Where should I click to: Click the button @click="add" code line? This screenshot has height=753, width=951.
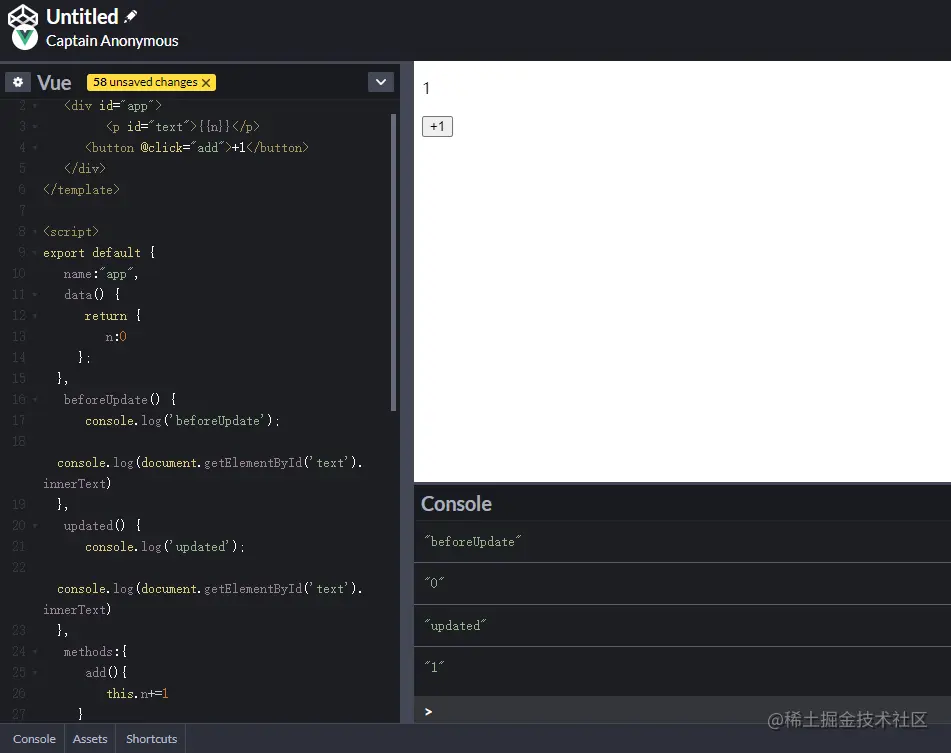tap(197, 148)
